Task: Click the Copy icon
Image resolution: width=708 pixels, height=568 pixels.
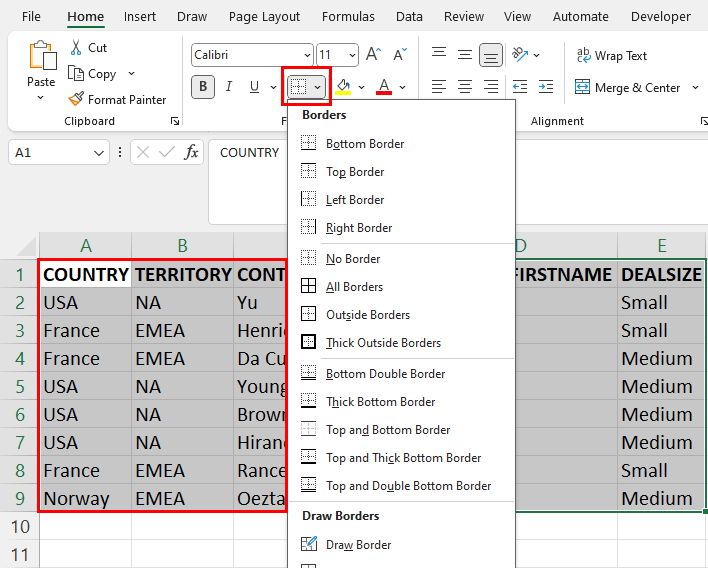Action: pyautogui.click(x=76, y=73)
